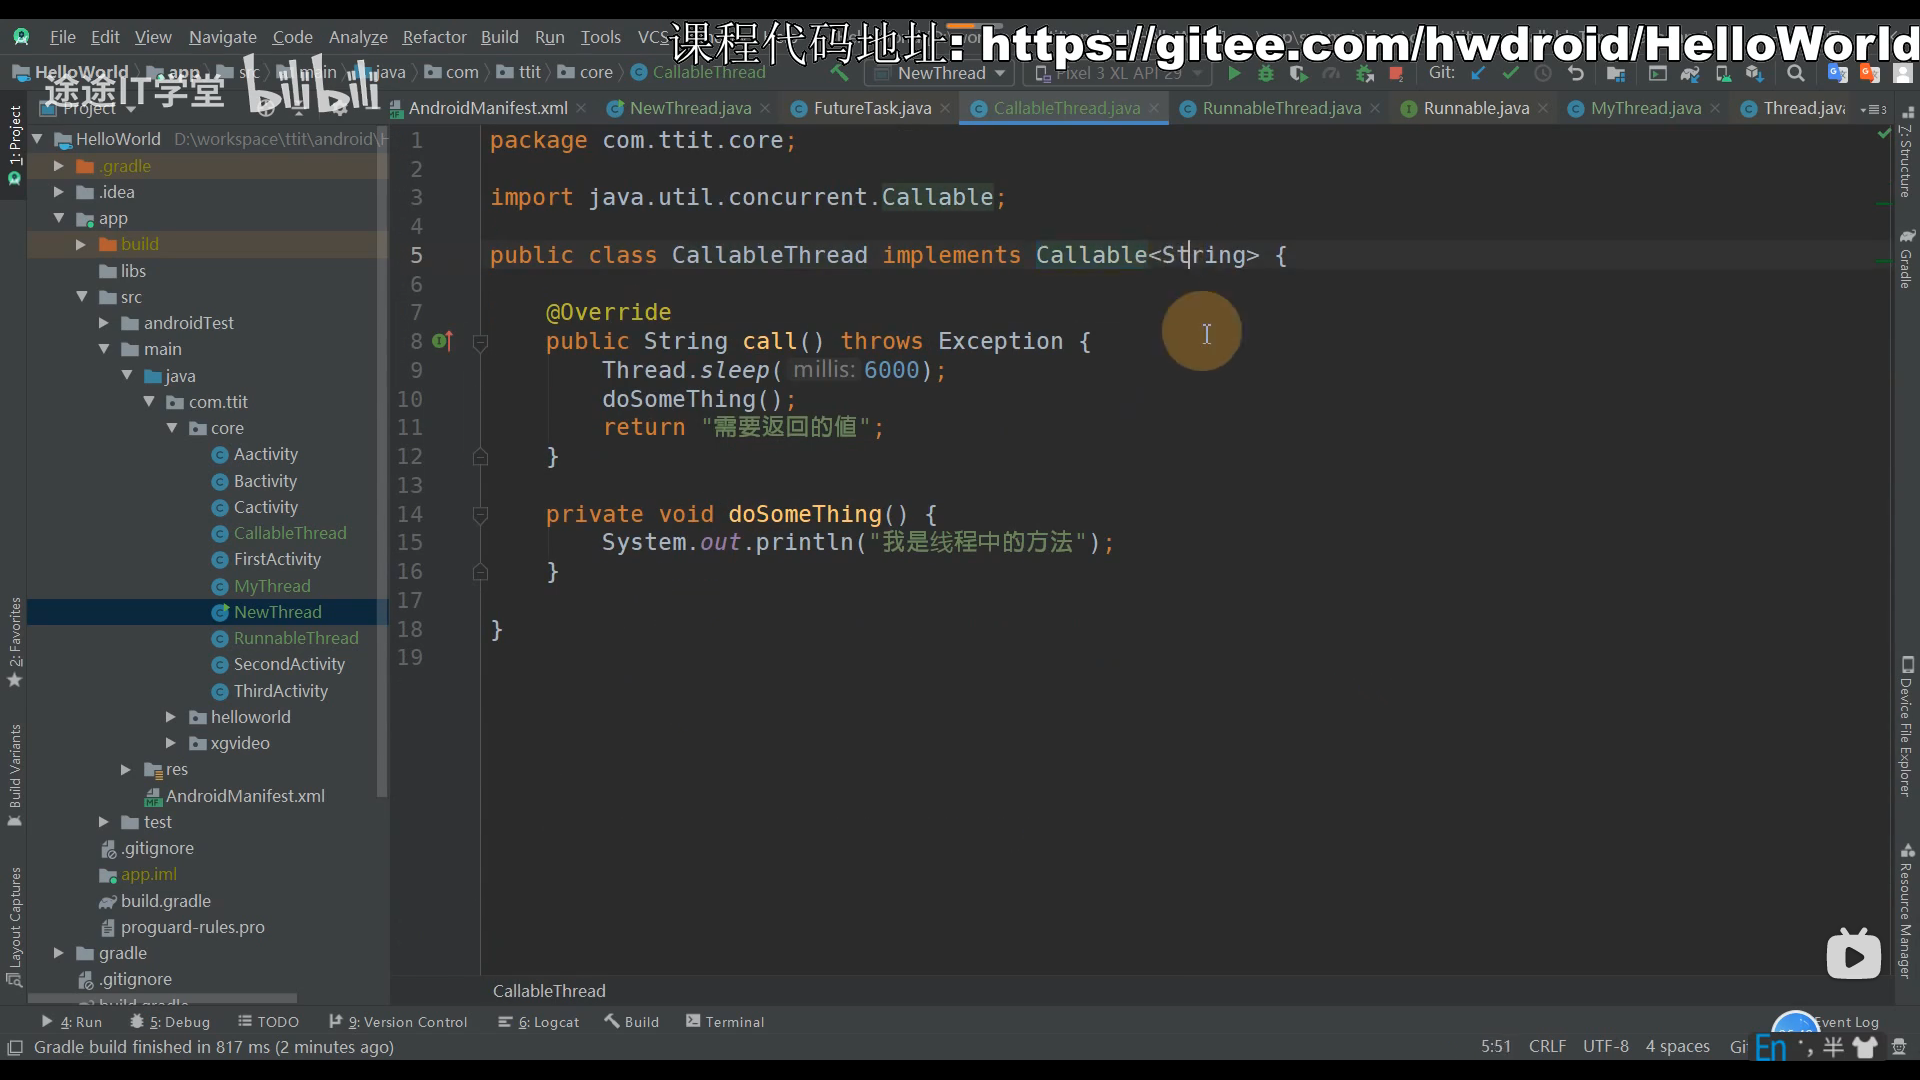The height and width of the screenshot is (1080, 1920).
Task: Collapse the core package node
Action: [x=172, y=428]
